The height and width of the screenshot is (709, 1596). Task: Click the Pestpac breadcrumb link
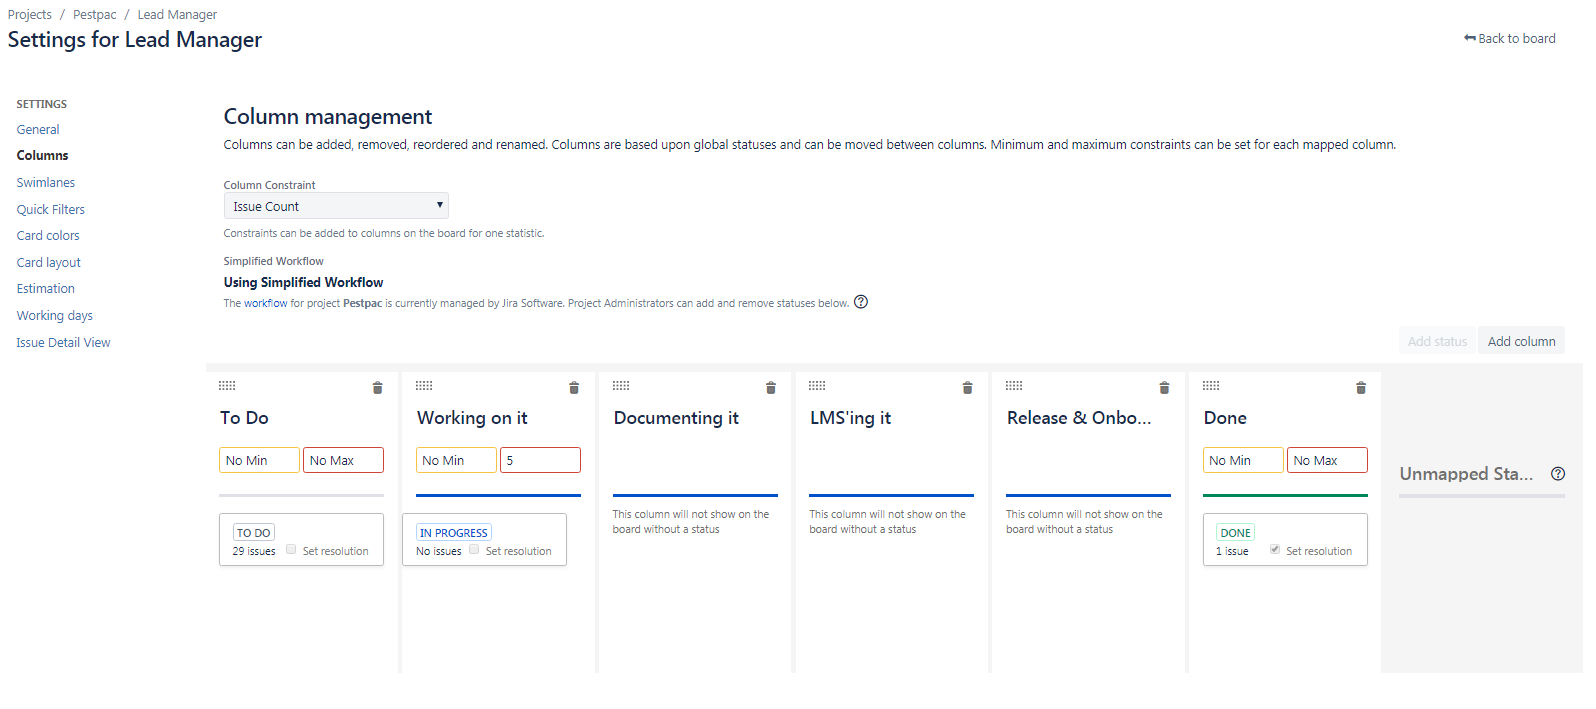(x=95, y=15)
